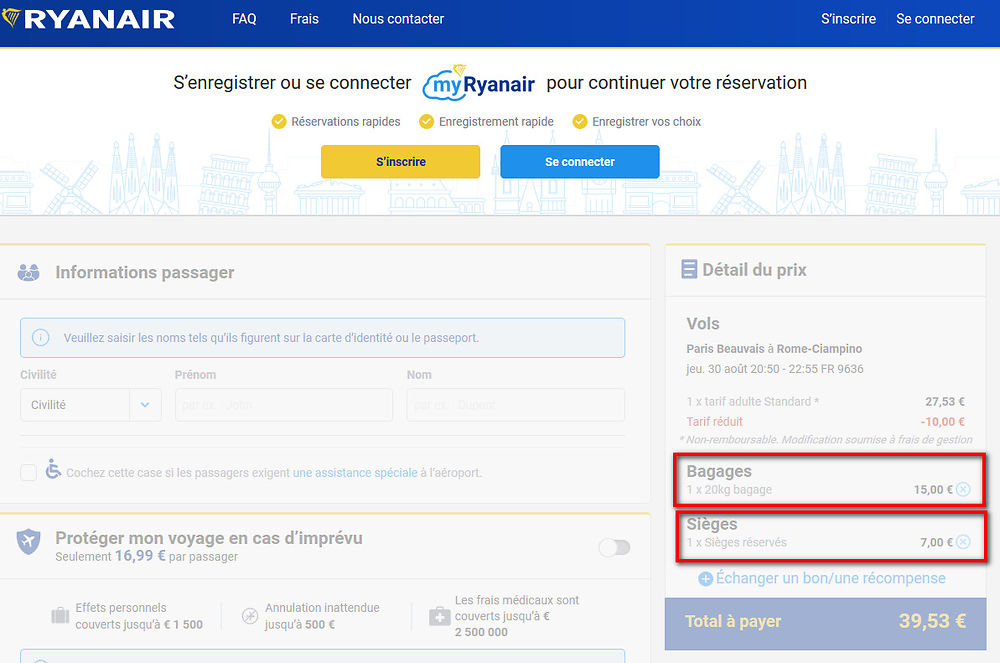This screenshot has height=663, width=1000.
Task: Click the Effets personnels luggage icon
Action: coord(60,616)
